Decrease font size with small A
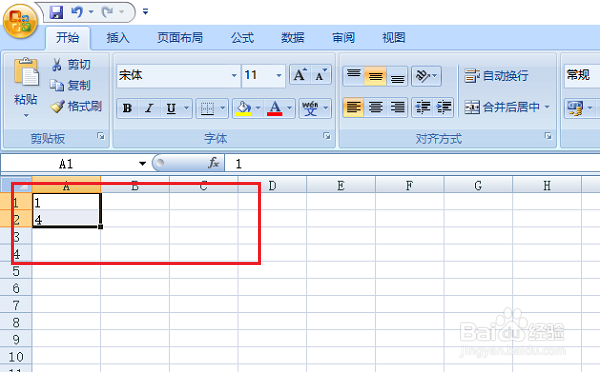The image size is (600, 372). [321, 75]
